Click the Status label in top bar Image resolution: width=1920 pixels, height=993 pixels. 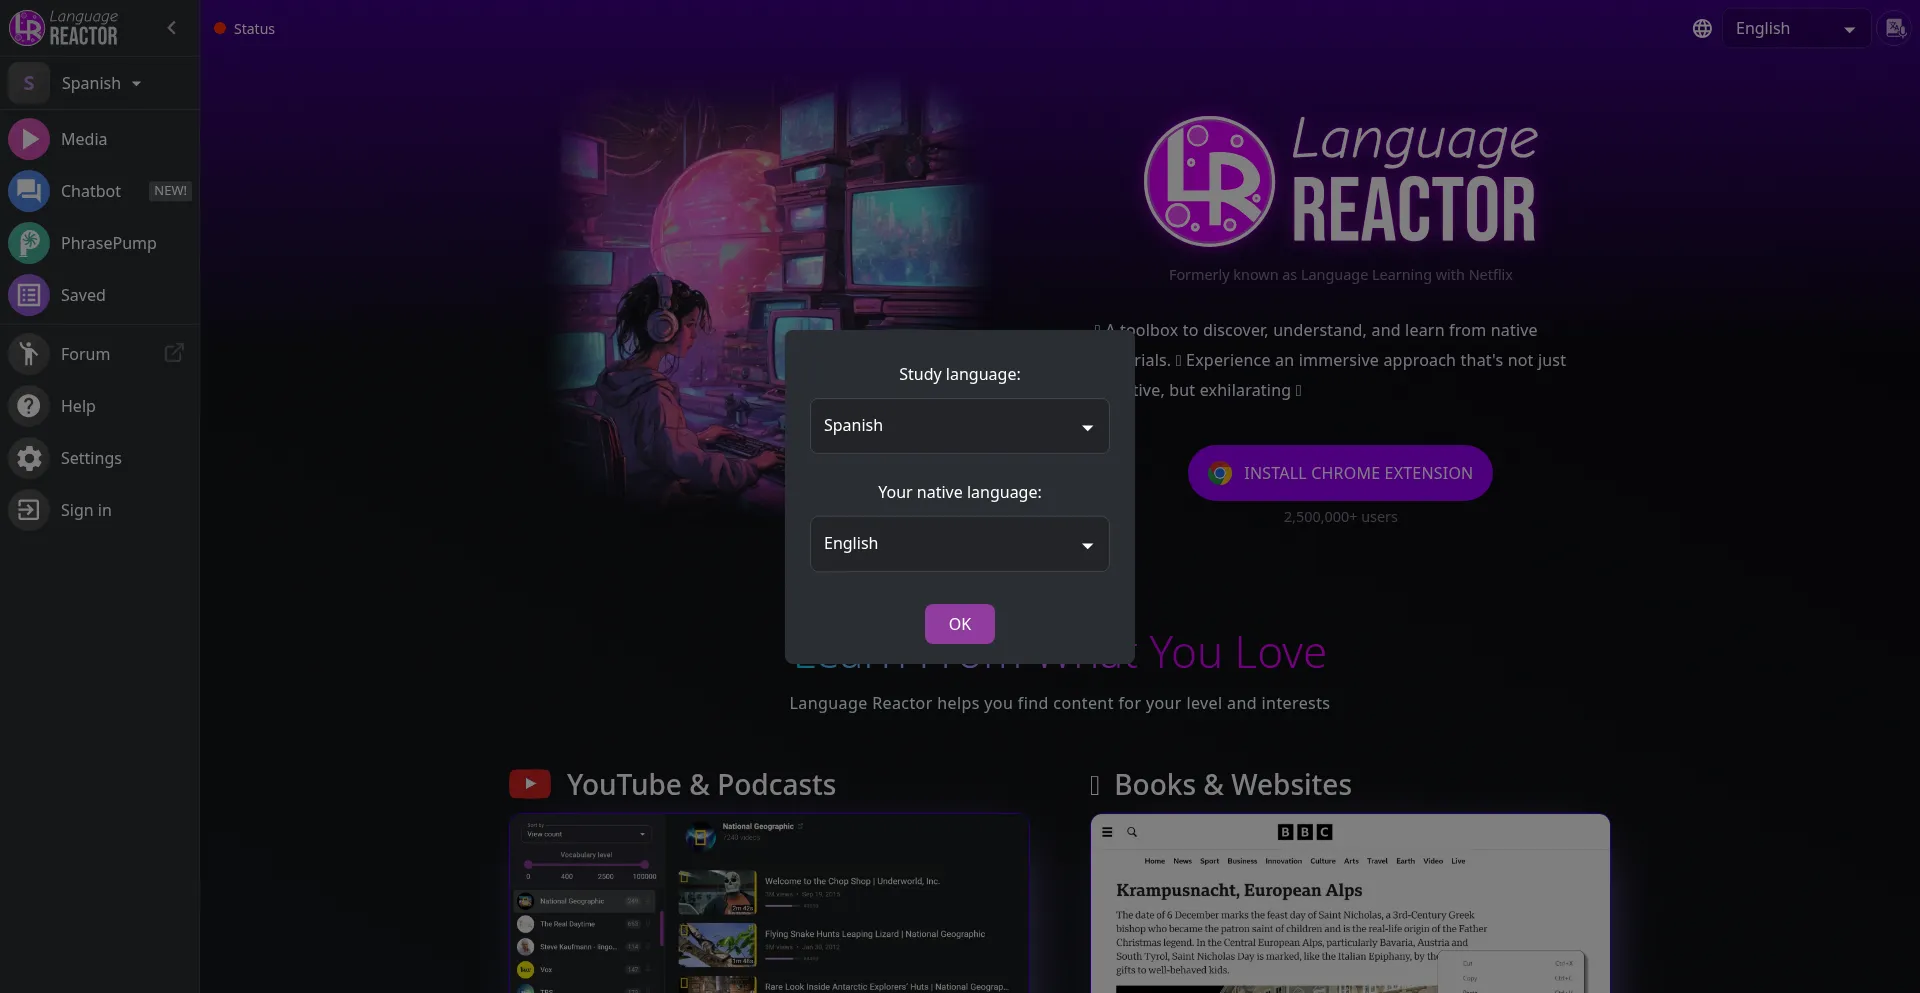click(x=254, y=29)
